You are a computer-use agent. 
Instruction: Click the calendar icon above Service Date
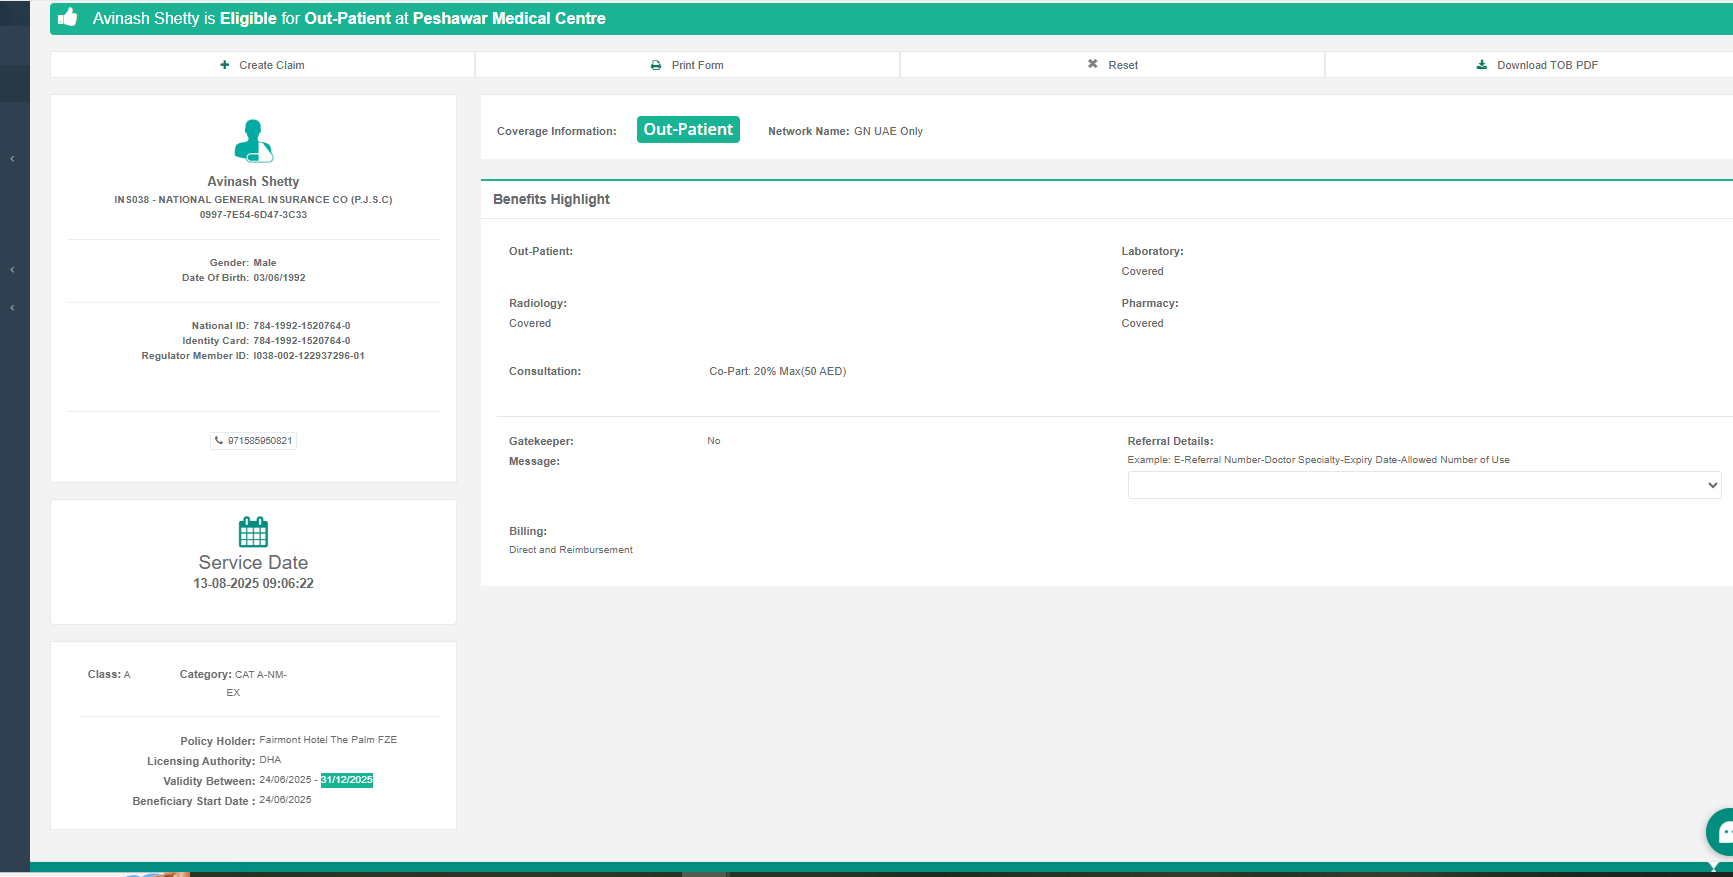pyautogui.click(x=253, y=531)
